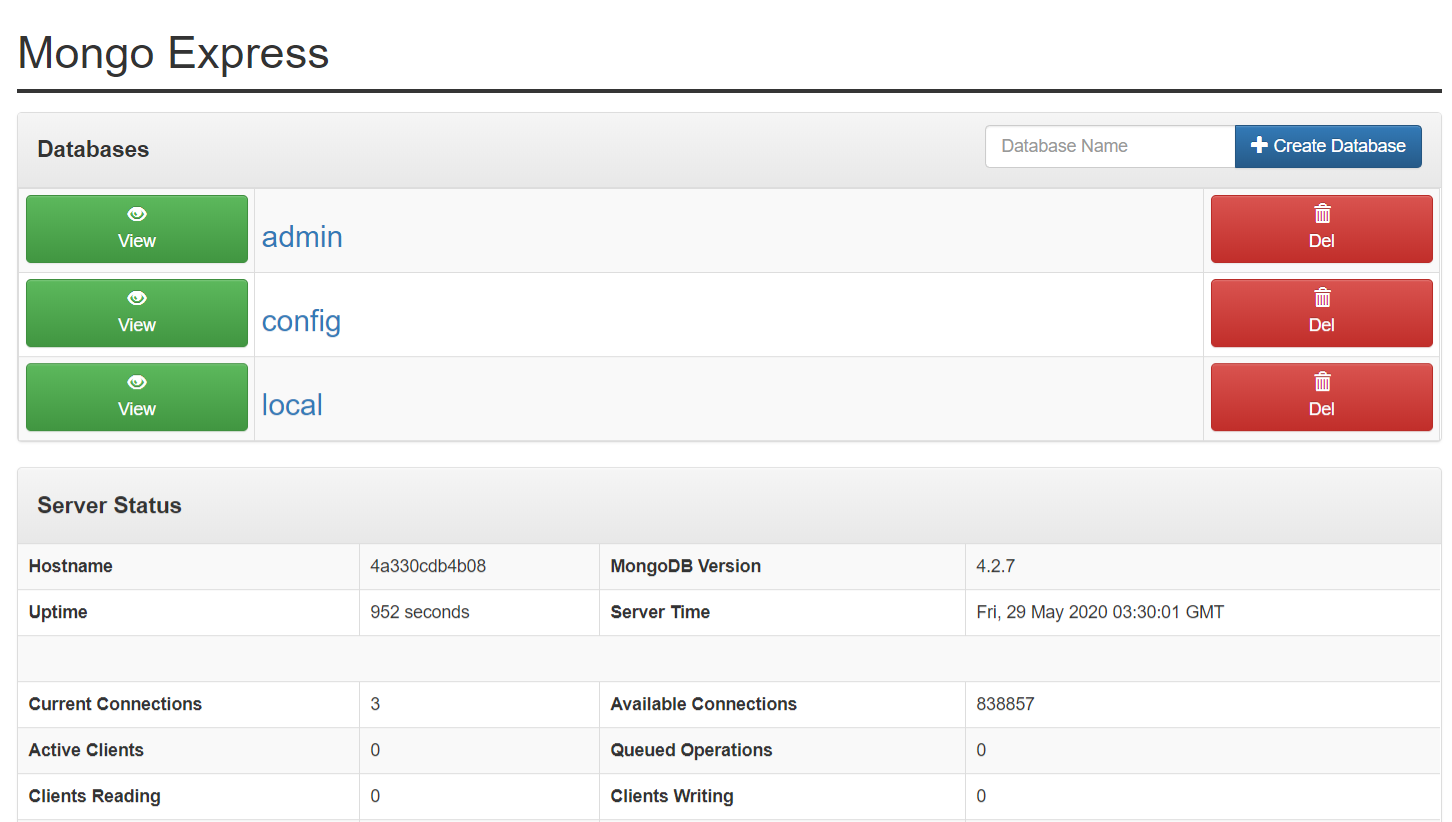Open the local database link
The height and width of the screenshot is (822, 1452).
click(292, 405)
